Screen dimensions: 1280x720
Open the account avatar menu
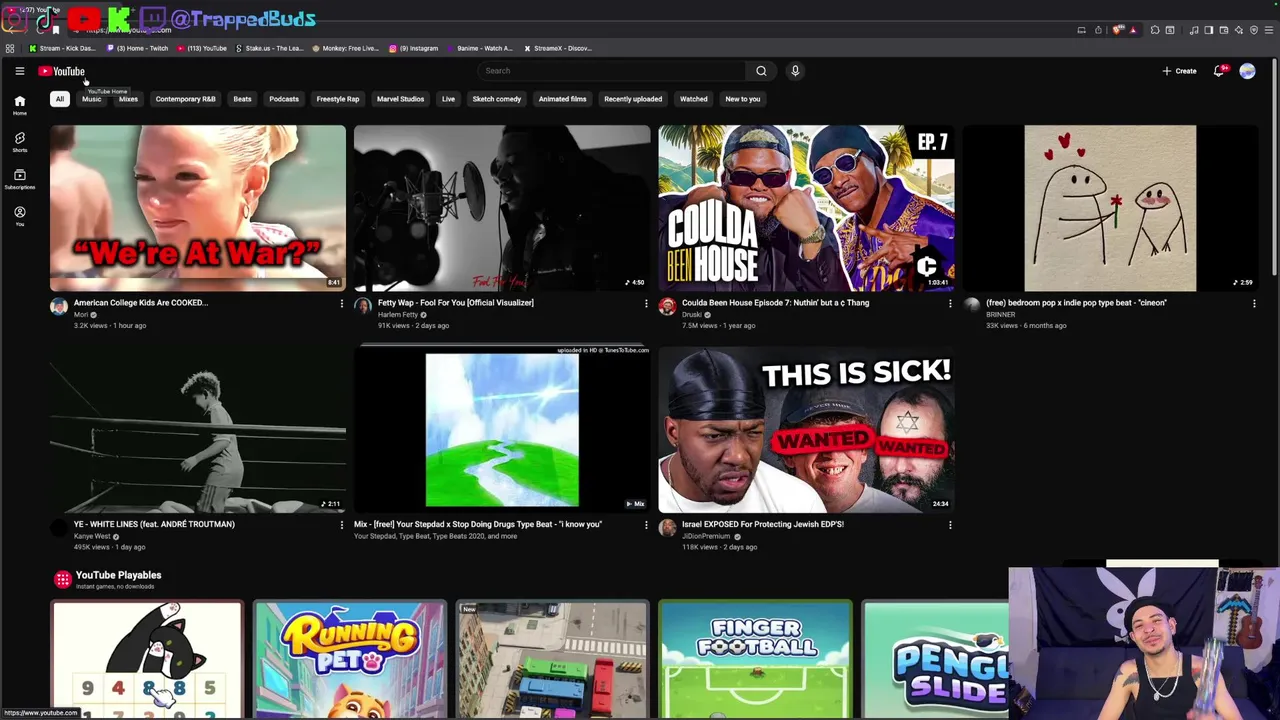1247,71
